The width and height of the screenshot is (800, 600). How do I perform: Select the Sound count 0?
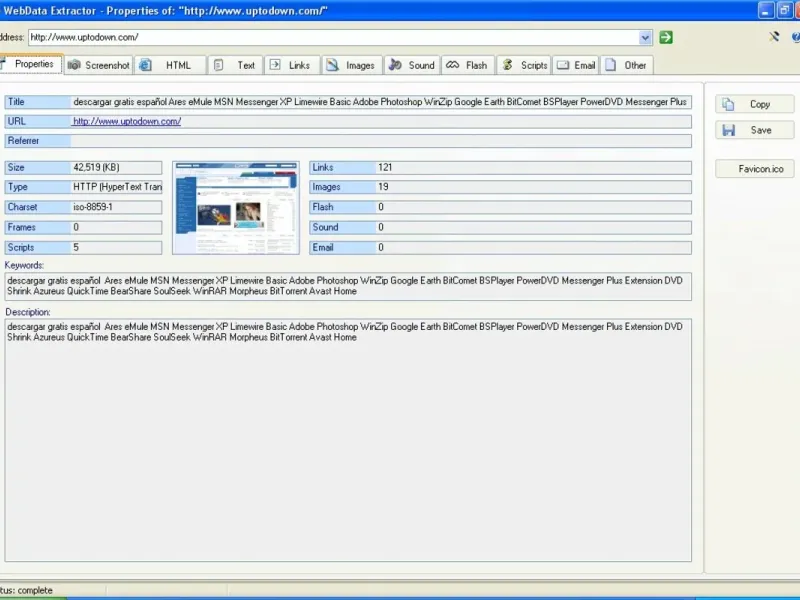381,227
